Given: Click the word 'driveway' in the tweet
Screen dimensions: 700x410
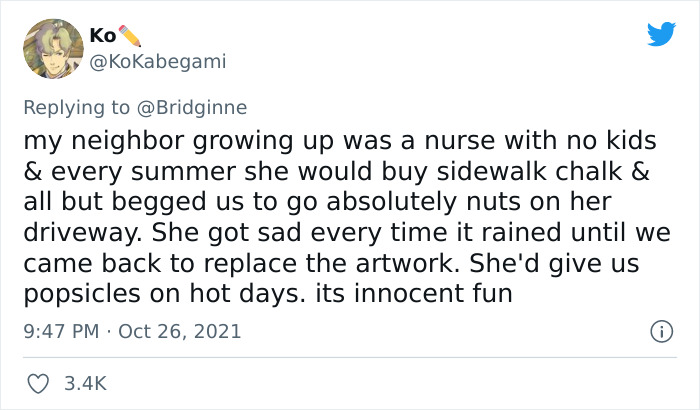Looking at the screenshot, I should [x=74, y=235].
